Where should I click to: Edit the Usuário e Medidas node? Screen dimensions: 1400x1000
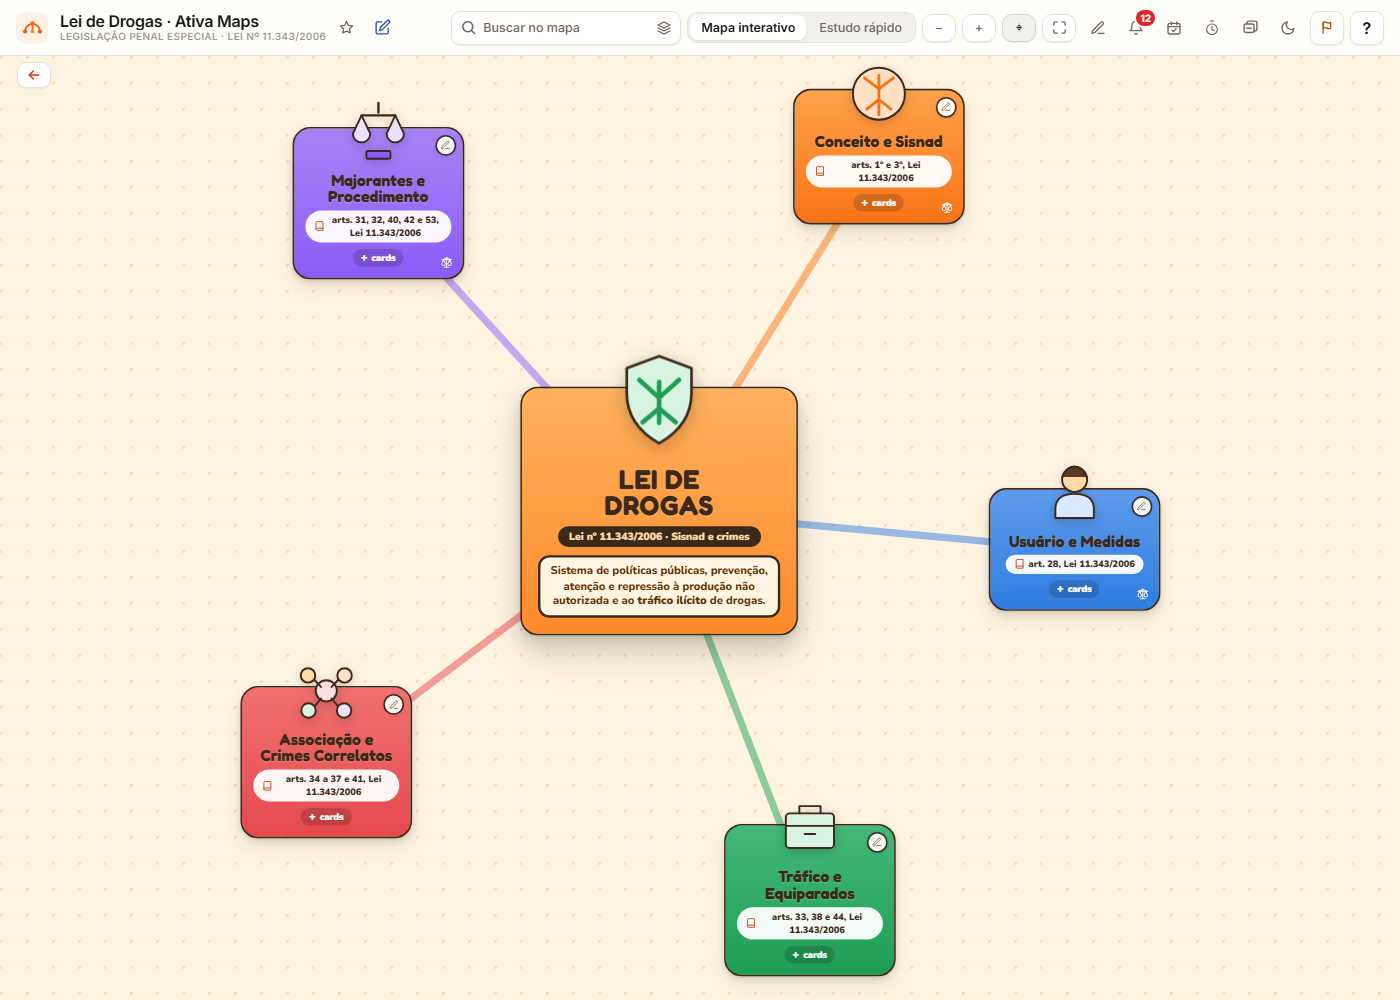pyautogui.click(x=1142, y=507)
